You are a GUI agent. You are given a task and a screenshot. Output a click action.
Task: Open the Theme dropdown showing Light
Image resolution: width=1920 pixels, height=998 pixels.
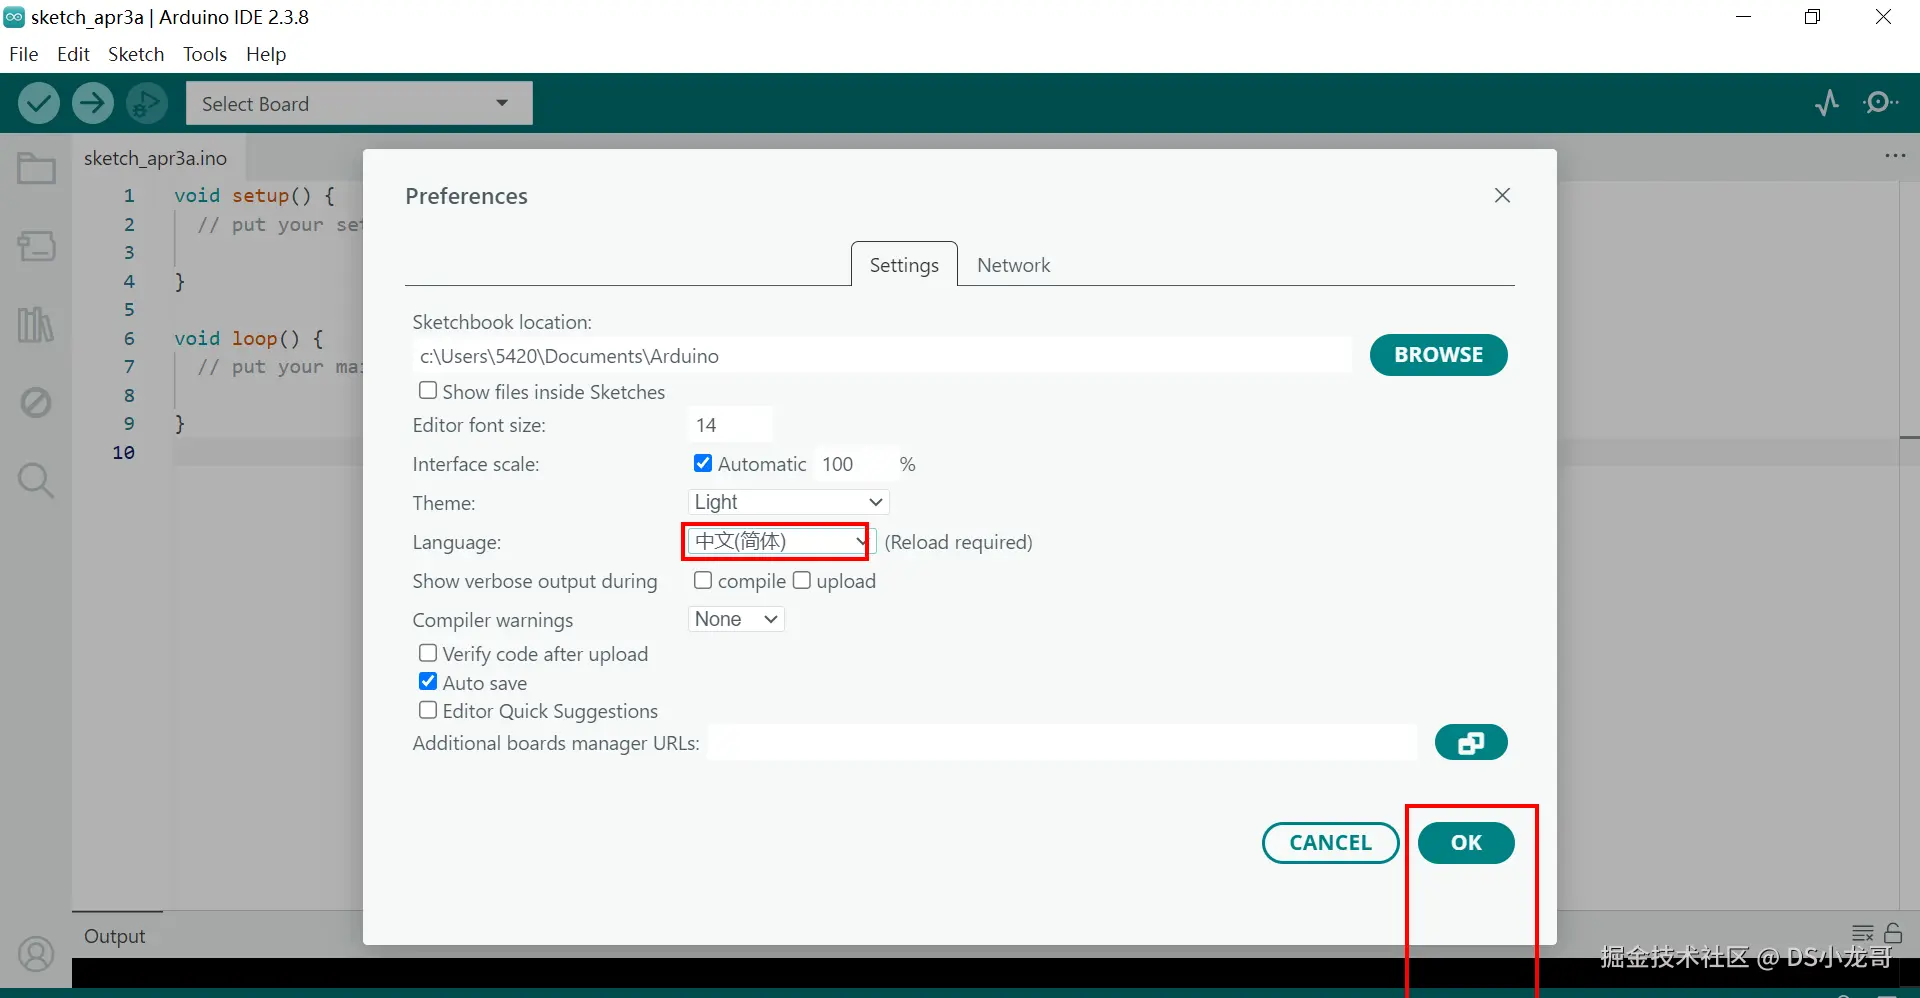point(788,502)
